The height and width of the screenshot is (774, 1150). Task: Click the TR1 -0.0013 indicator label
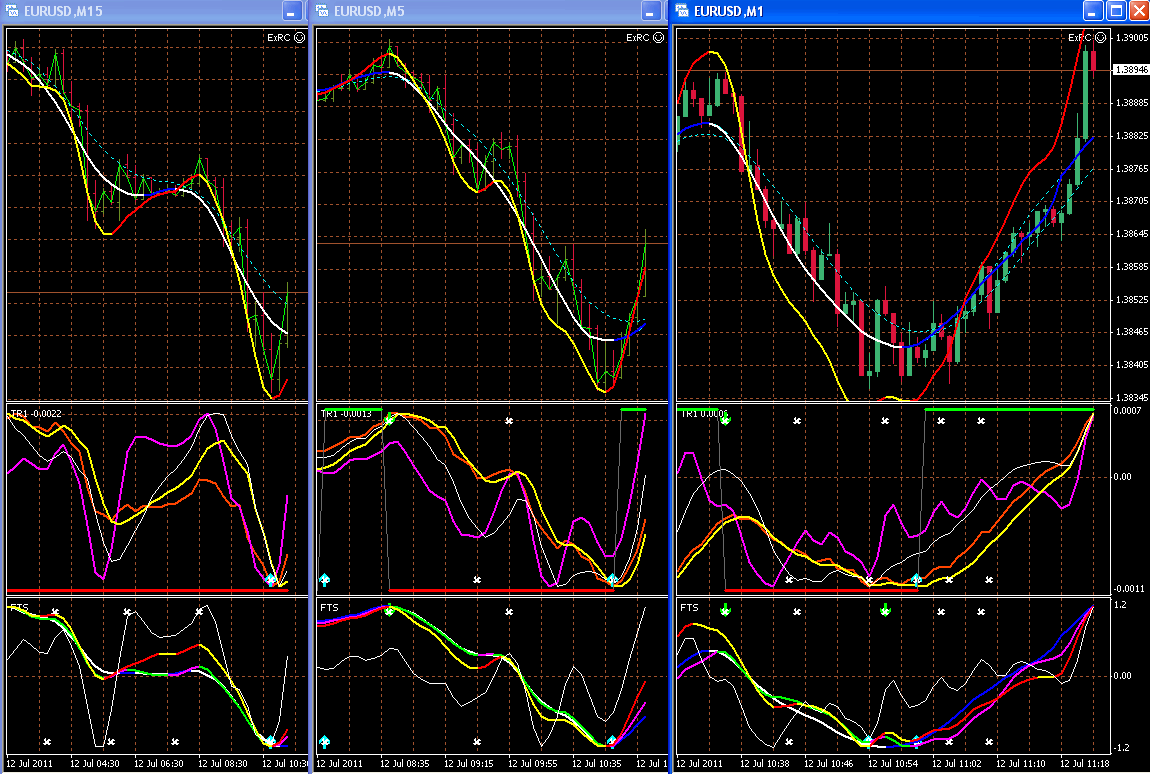346,414
